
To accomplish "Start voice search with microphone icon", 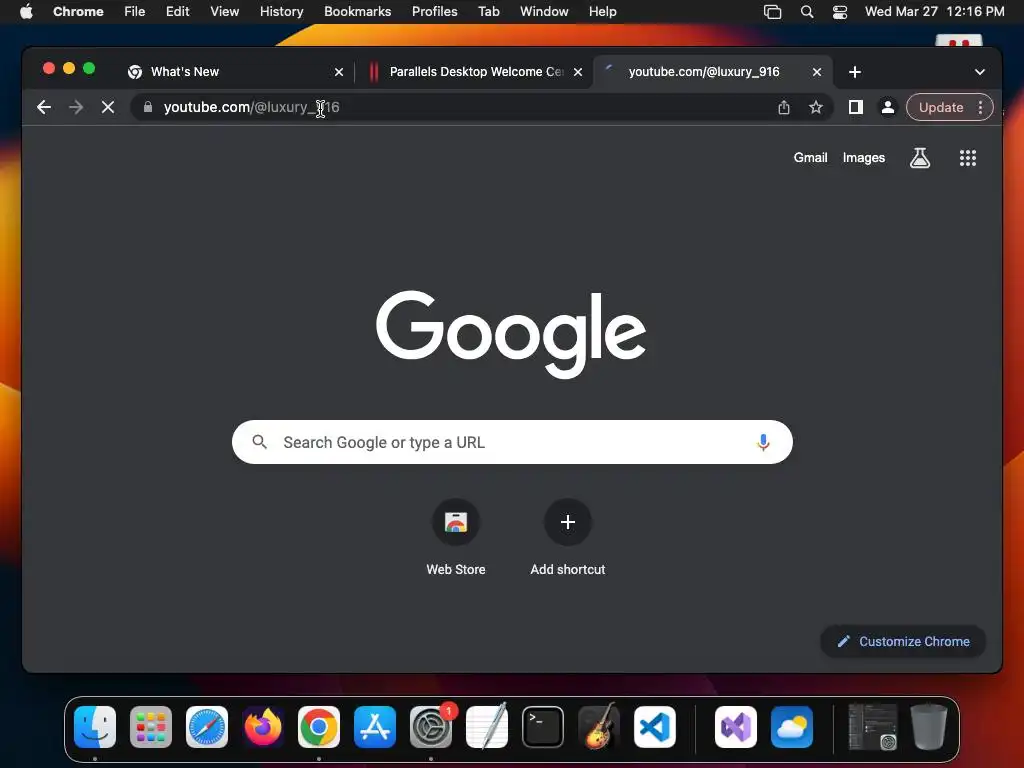I will coord(763,442).
